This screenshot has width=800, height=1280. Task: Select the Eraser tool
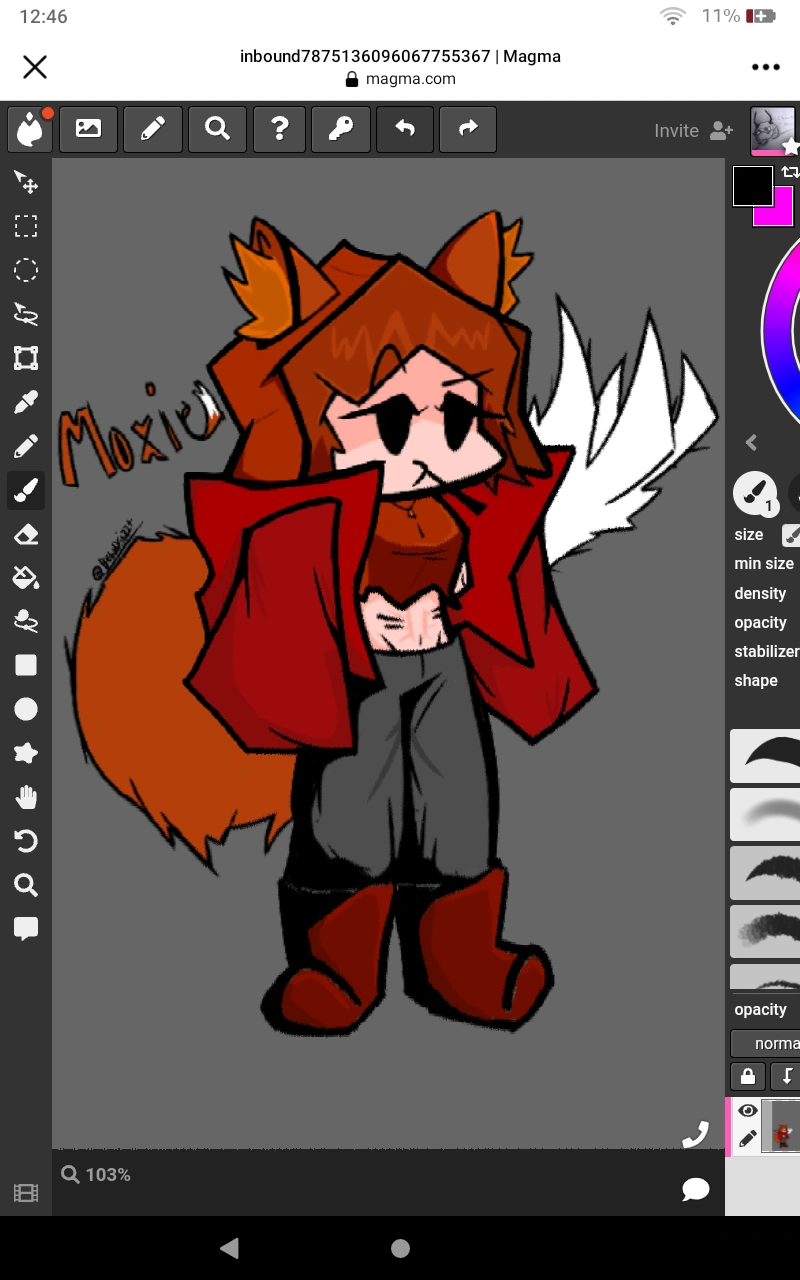pos(26,534)
